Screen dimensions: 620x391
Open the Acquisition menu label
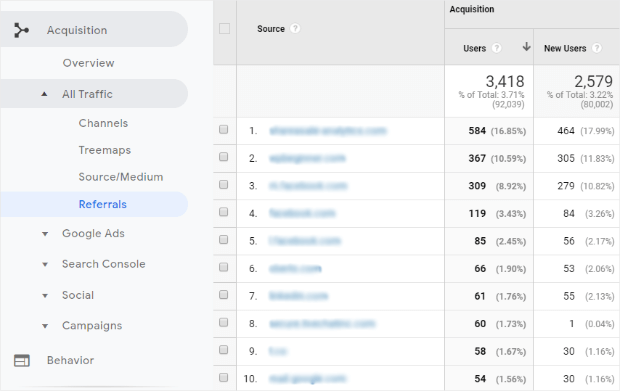(x=77, y=30)
